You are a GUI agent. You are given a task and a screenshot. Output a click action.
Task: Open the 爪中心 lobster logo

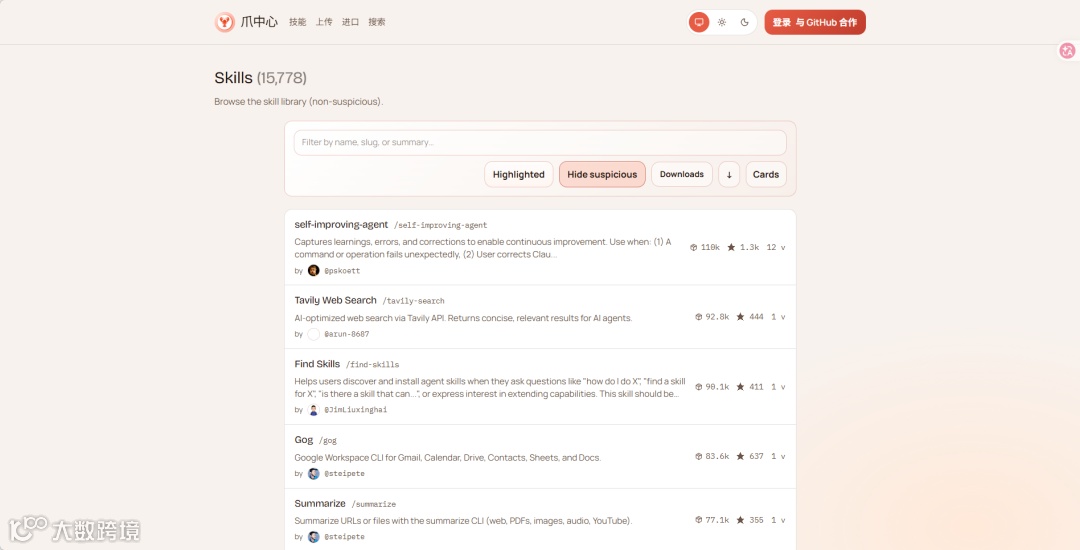pos(225,22)
